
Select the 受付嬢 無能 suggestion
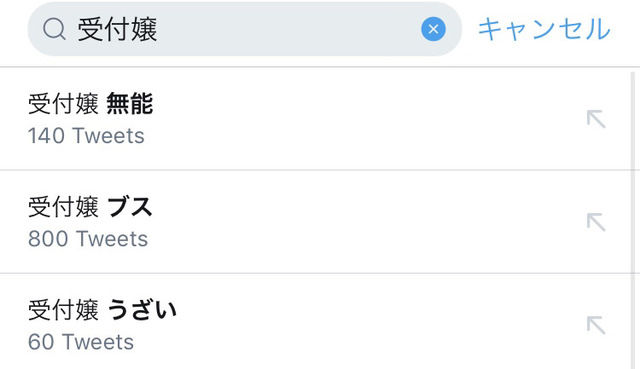tap(315, 119)
